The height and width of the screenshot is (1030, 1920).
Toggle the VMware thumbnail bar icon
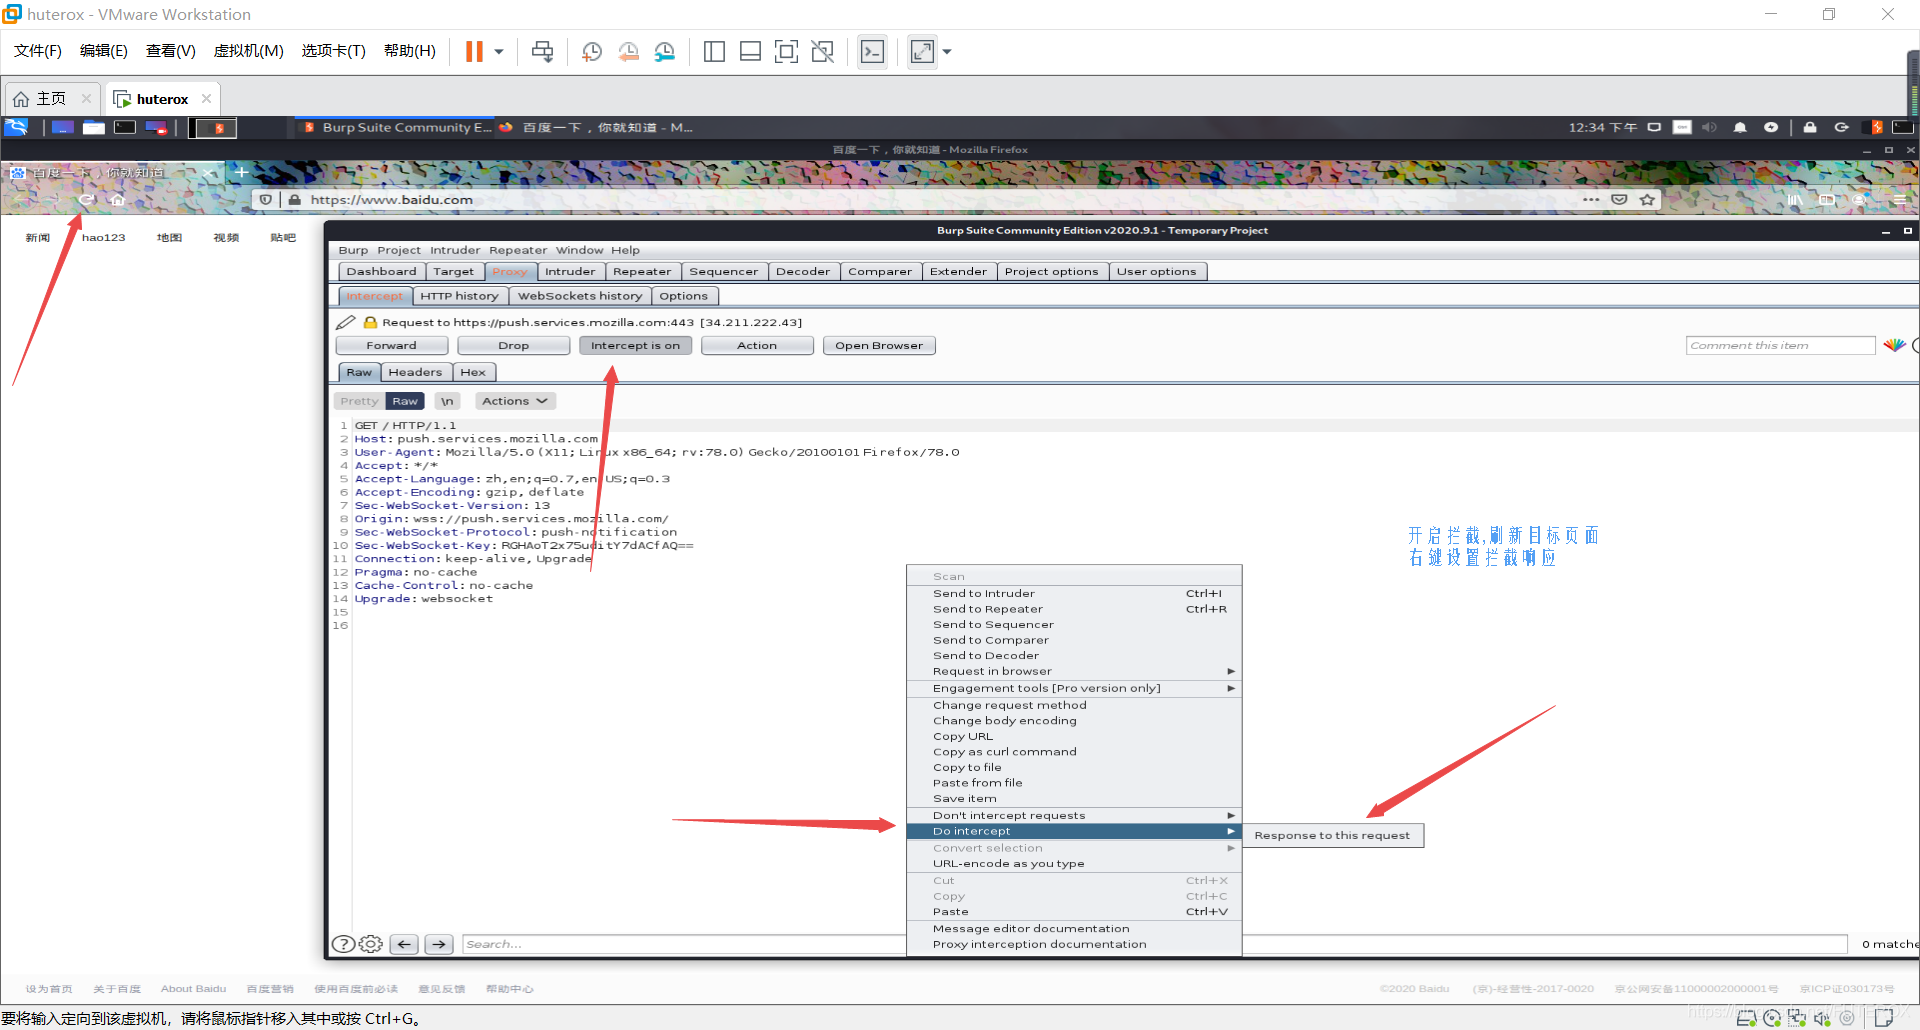pos(750,52)
